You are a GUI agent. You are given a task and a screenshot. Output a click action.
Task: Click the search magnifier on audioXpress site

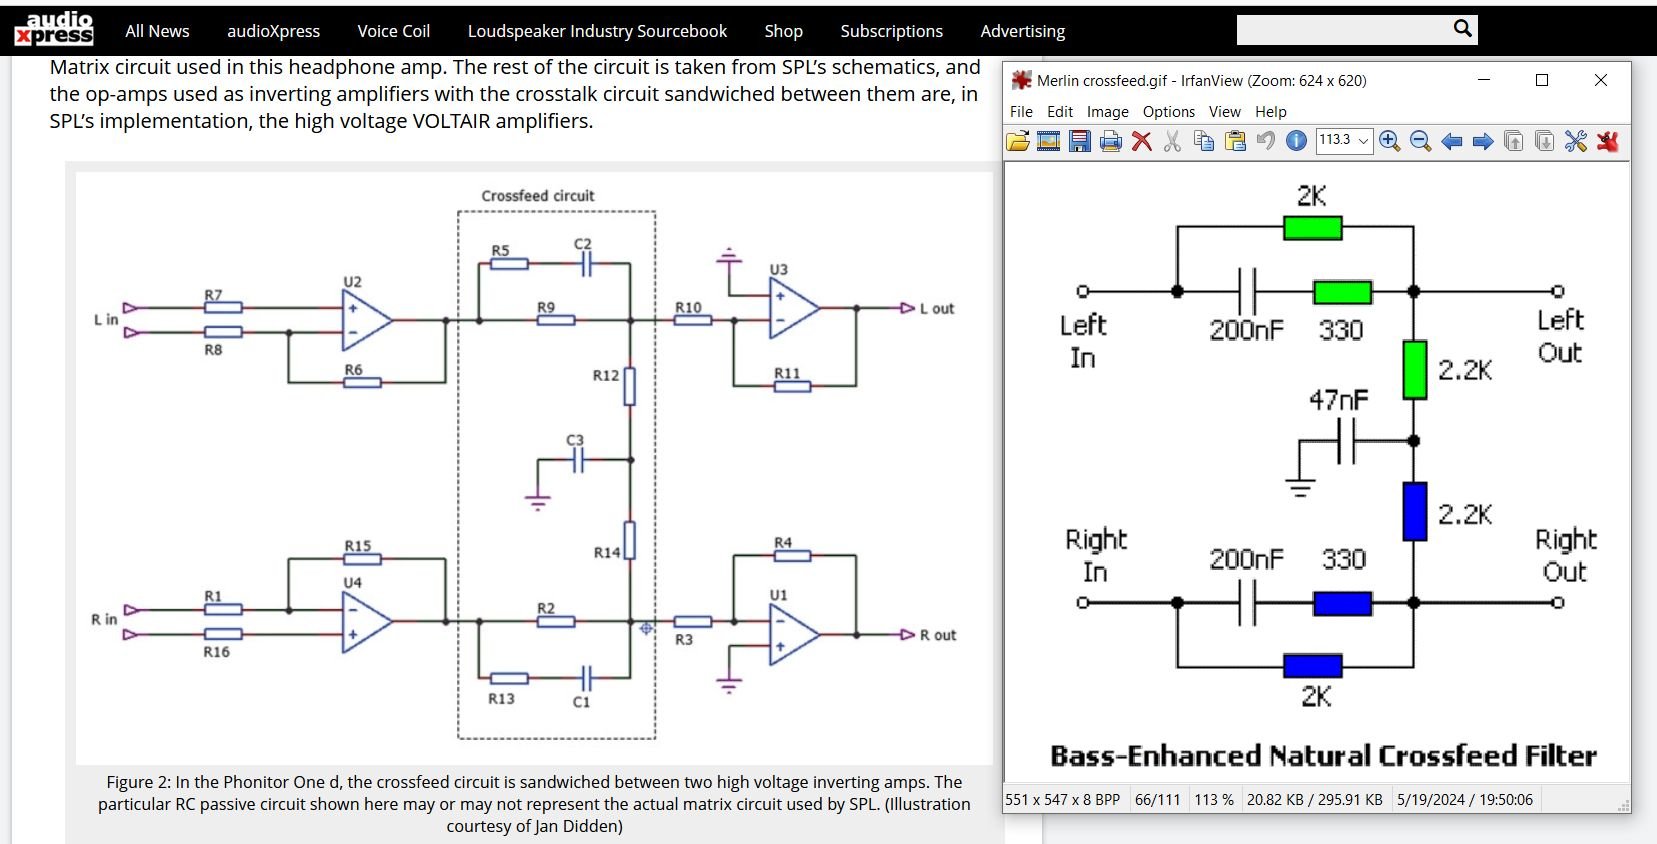click(x=1462, y=29)
